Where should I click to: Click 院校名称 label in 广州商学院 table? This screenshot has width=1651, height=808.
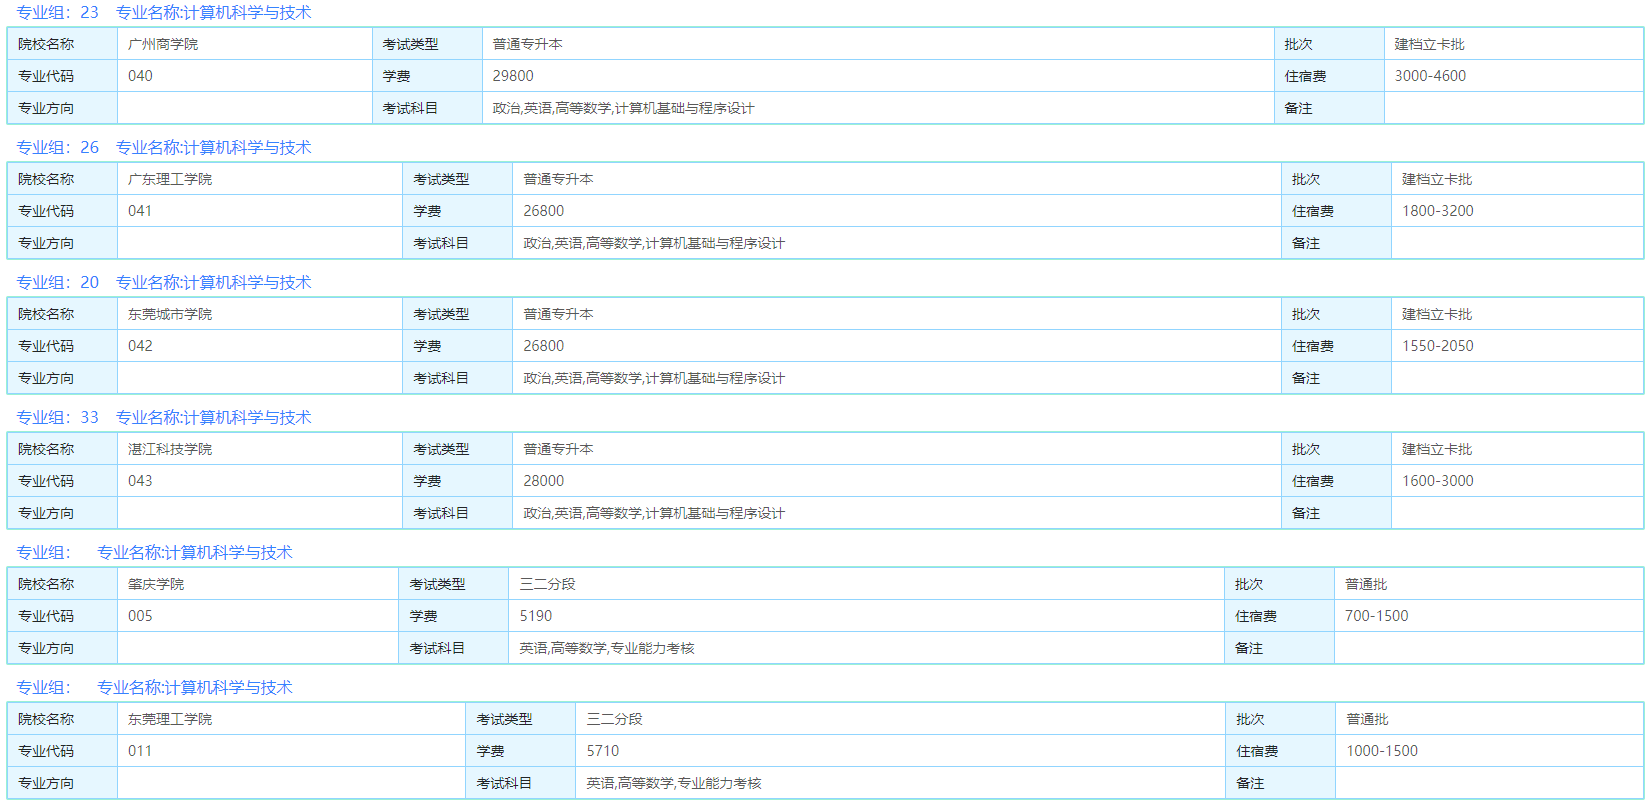coord(46,44)
